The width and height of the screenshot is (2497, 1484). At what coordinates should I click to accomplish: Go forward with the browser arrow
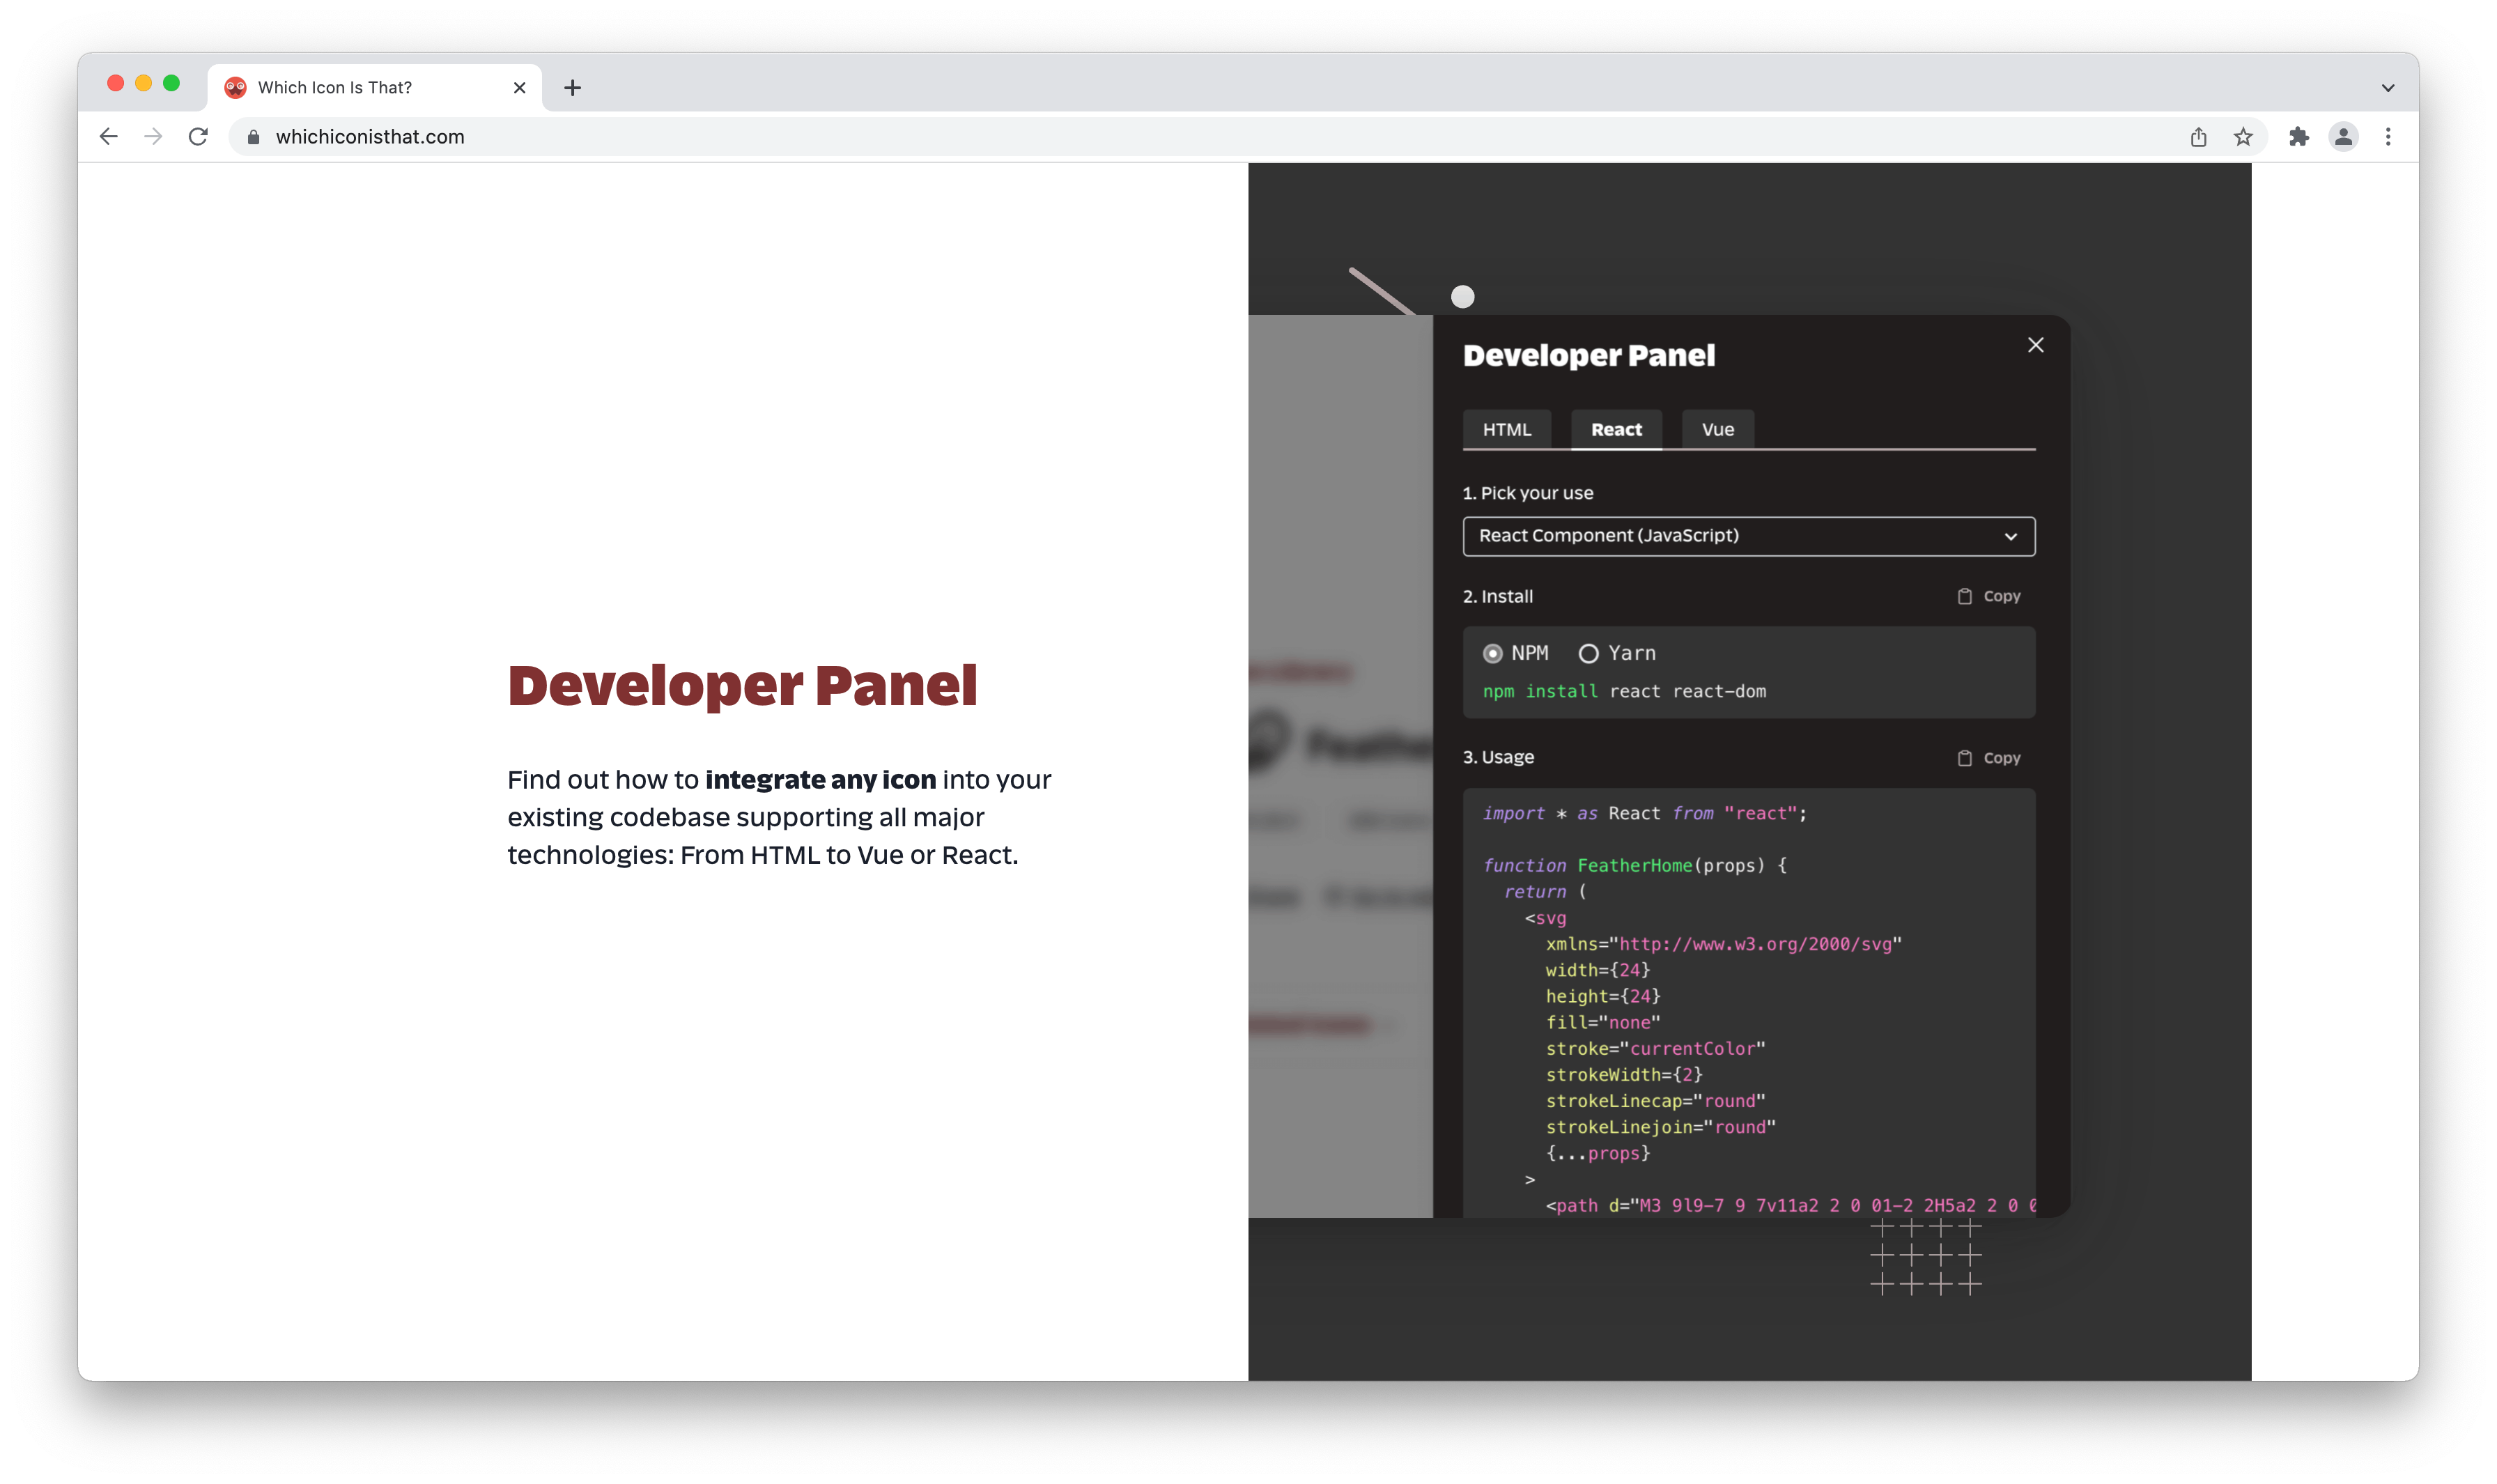point(153,137)
